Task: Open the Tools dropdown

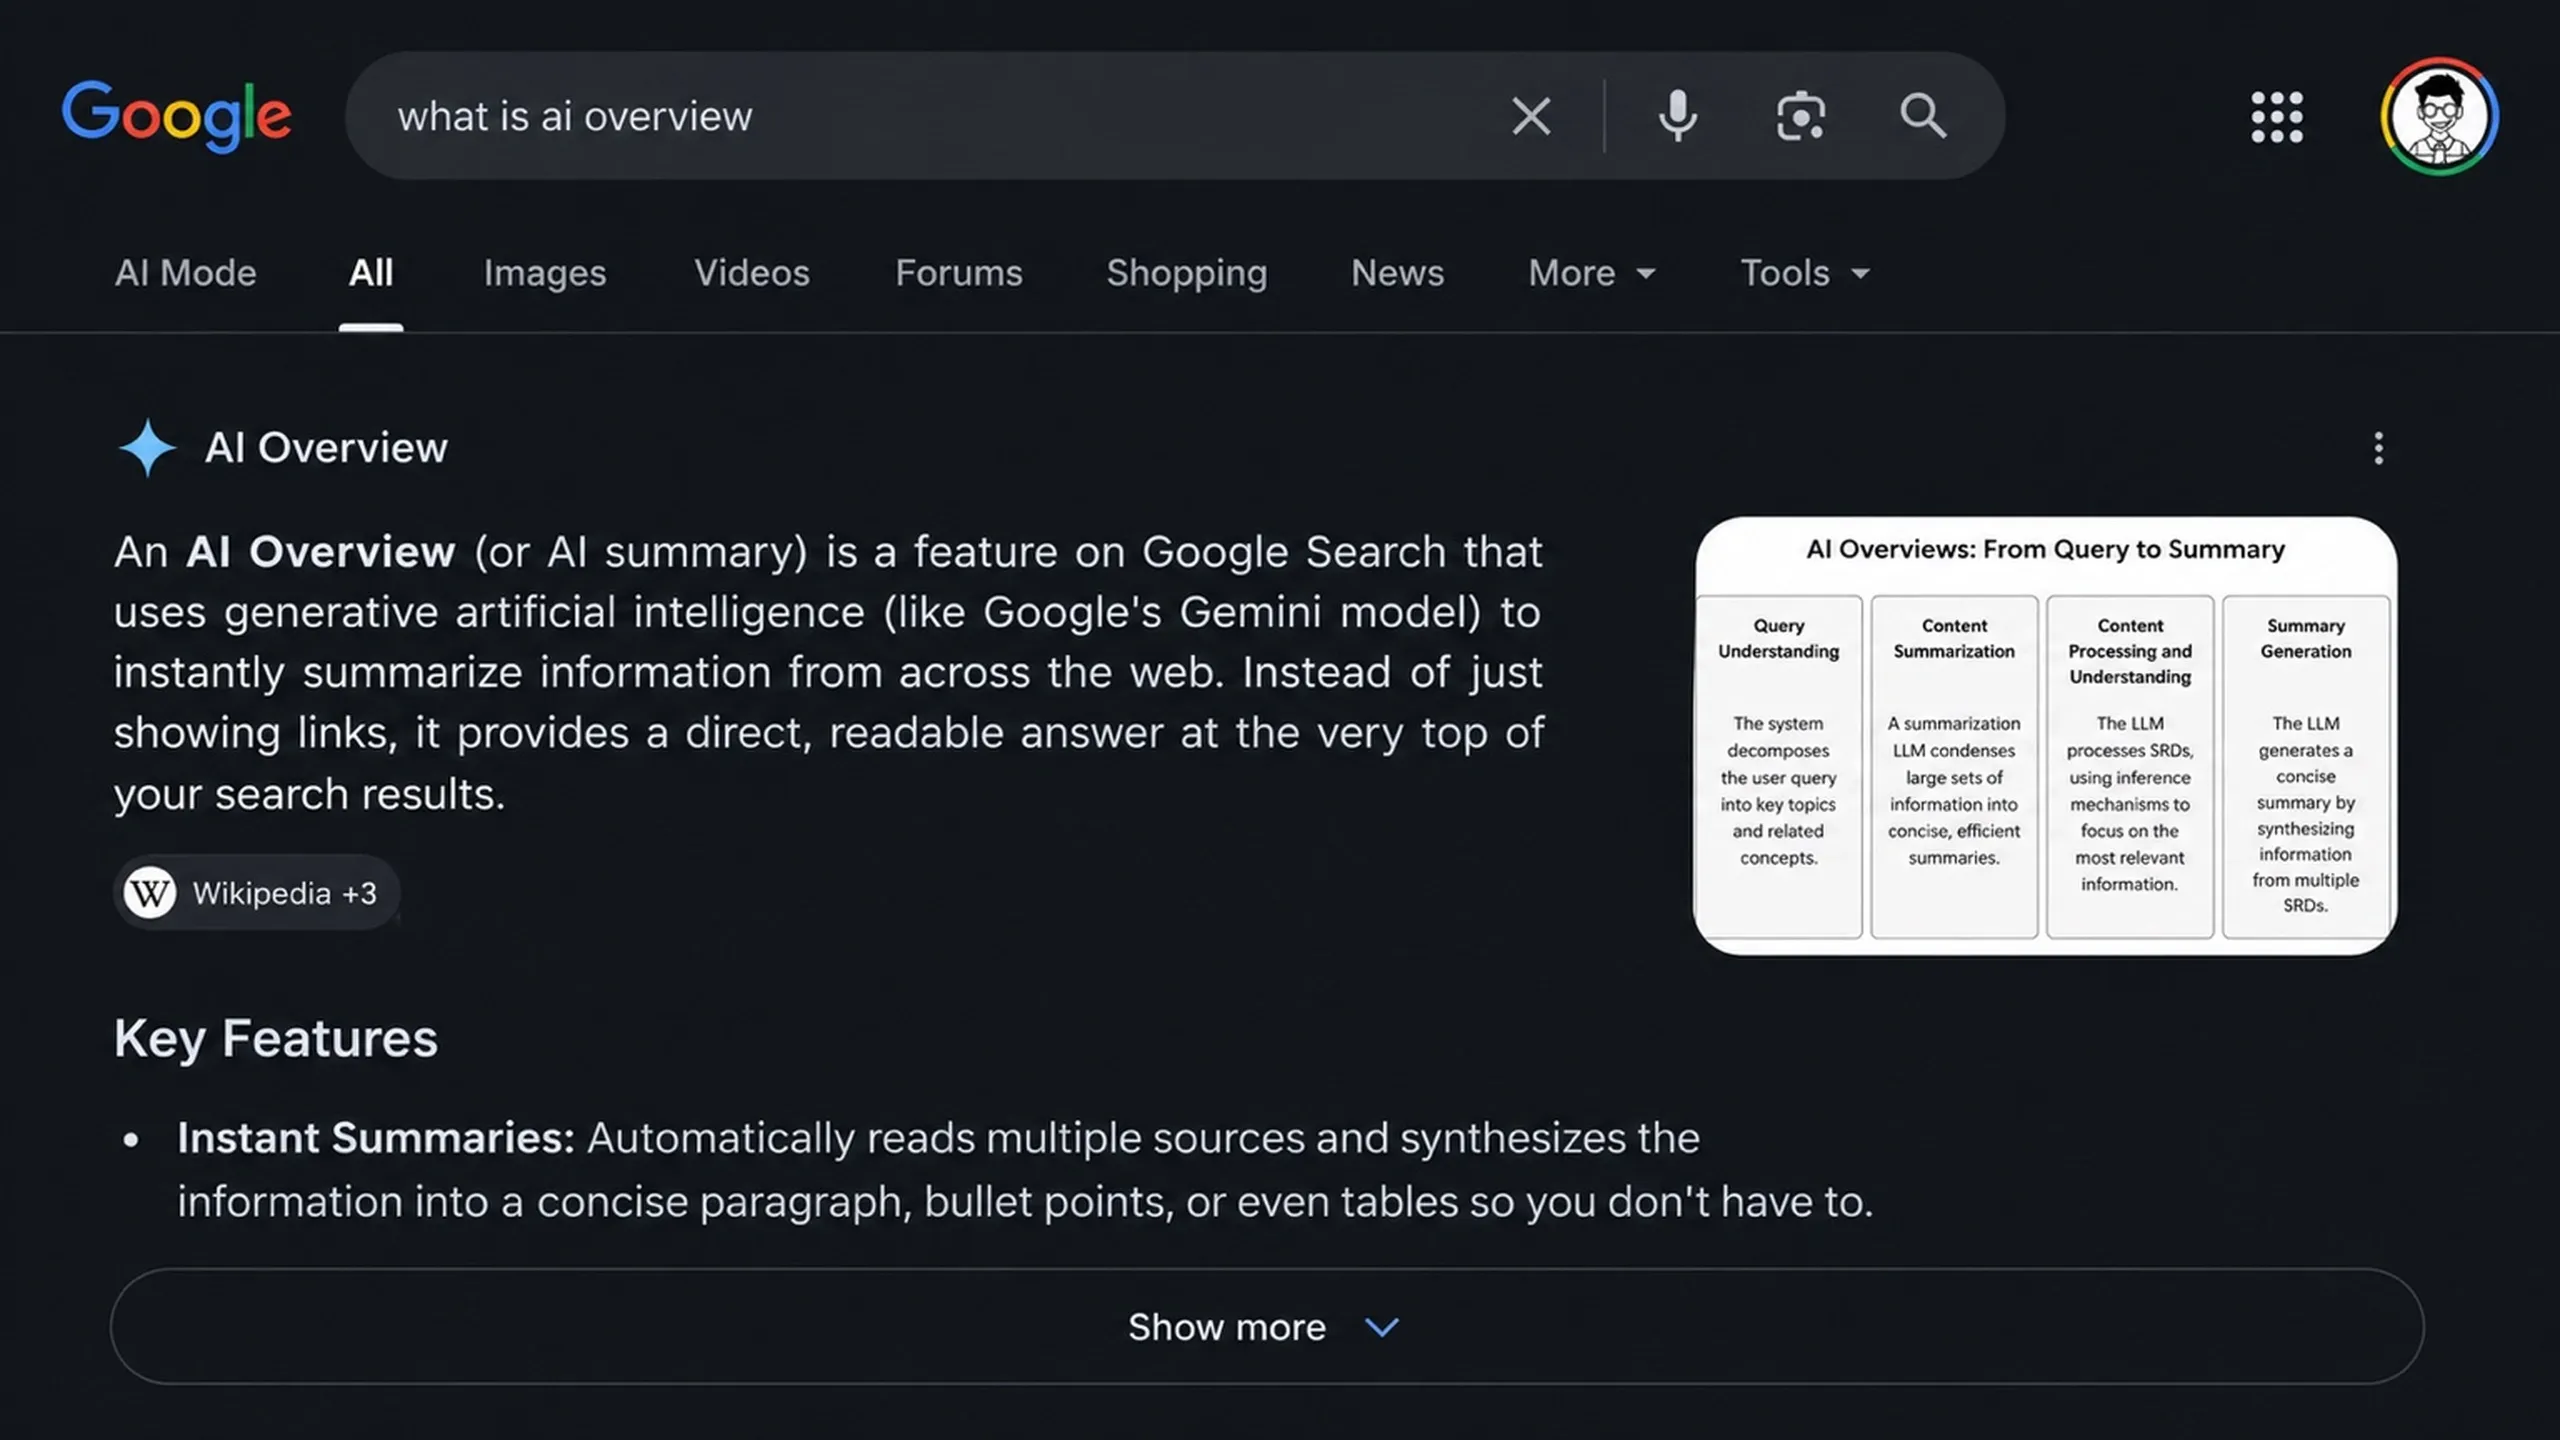Action: (1804, 273)
